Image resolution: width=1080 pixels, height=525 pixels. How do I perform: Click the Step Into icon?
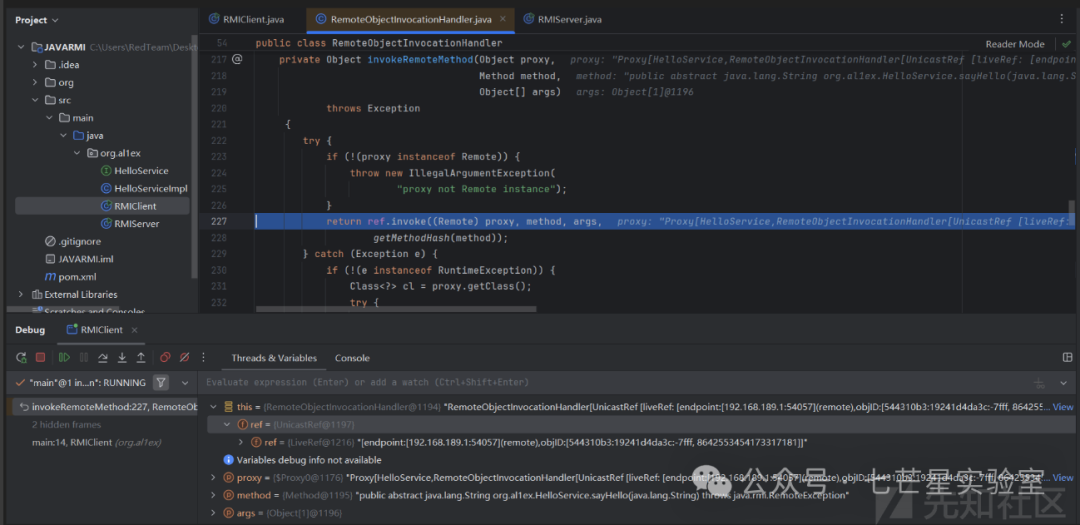(122, 358)
